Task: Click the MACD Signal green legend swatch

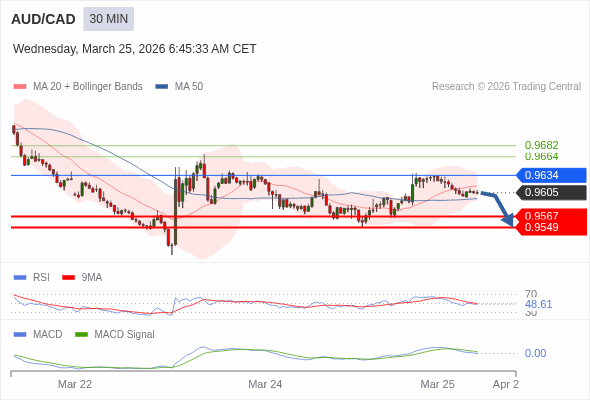Action: (81, 334)
